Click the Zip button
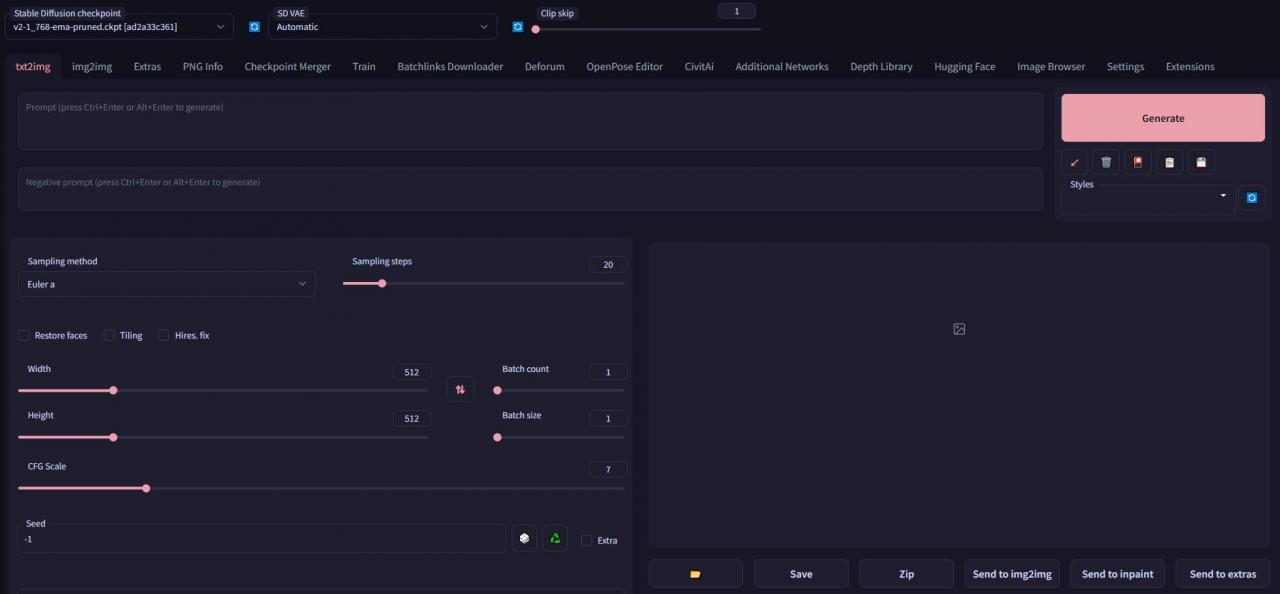Screen dimensions: 1280x594 pyautogui.click(x=906, y=574)
